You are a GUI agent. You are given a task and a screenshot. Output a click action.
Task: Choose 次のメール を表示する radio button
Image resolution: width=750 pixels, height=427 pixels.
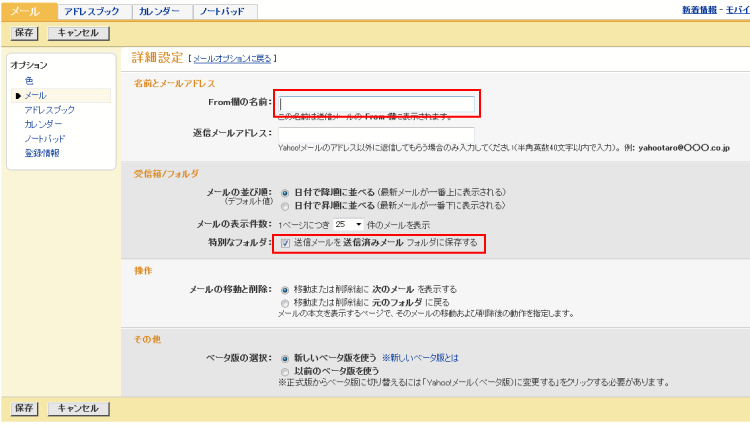(286, 288)
